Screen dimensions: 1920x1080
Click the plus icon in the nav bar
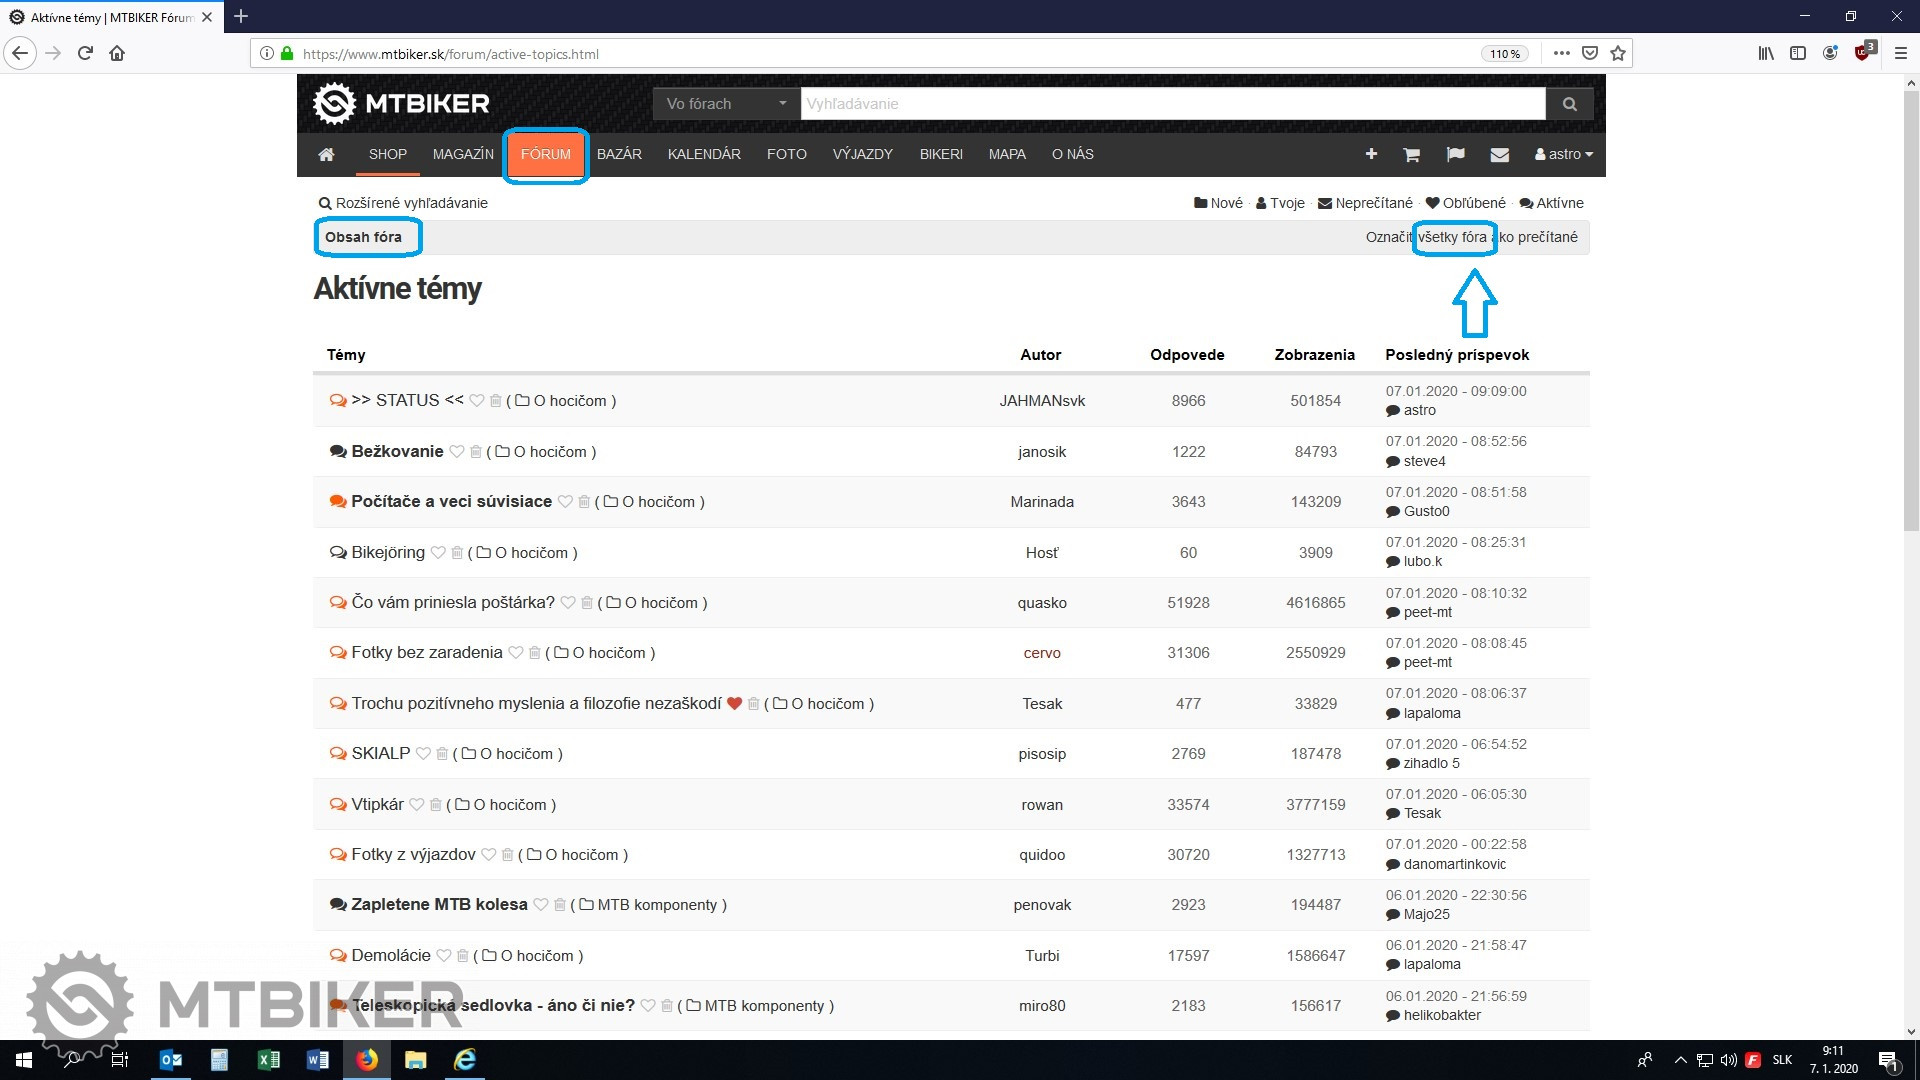tap(1371, 154)
